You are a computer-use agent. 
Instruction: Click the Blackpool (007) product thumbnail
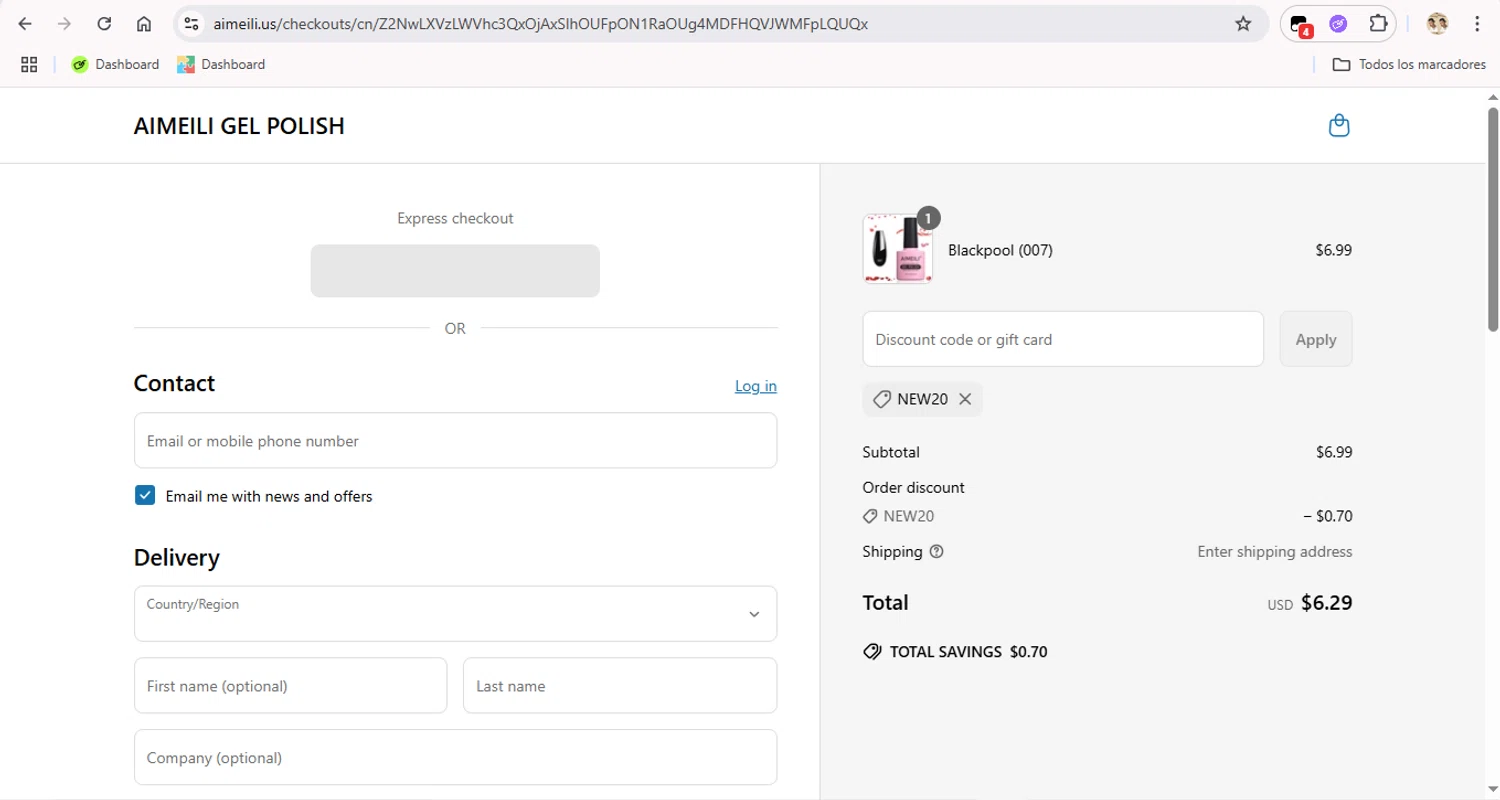tap(898, 248)
